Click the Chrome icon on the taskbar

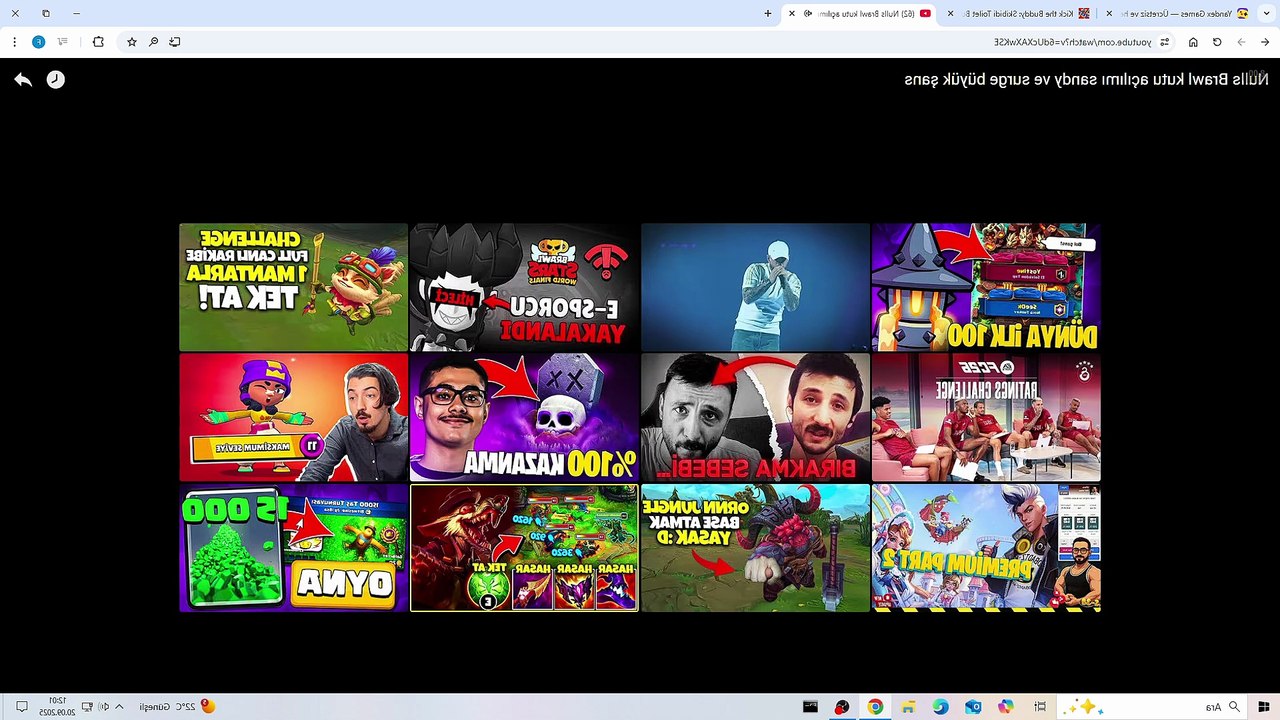(875, 707)
